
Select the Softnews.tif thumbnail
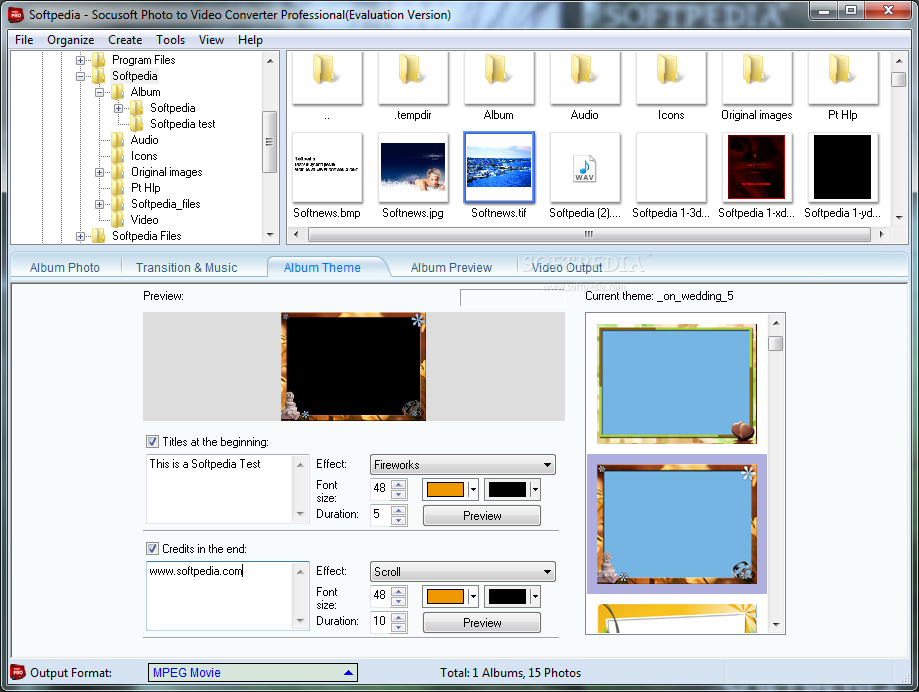click(499, 168)
